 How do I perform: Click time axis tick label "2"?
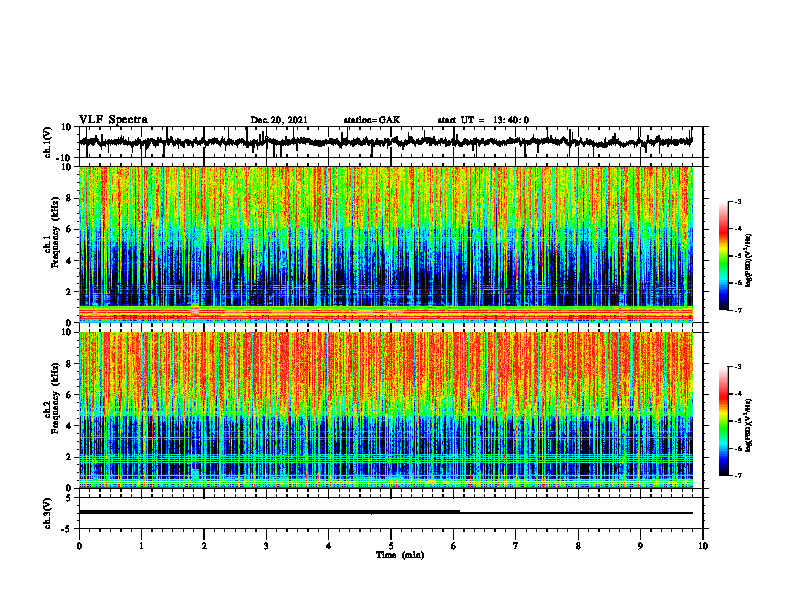(204, 546)
